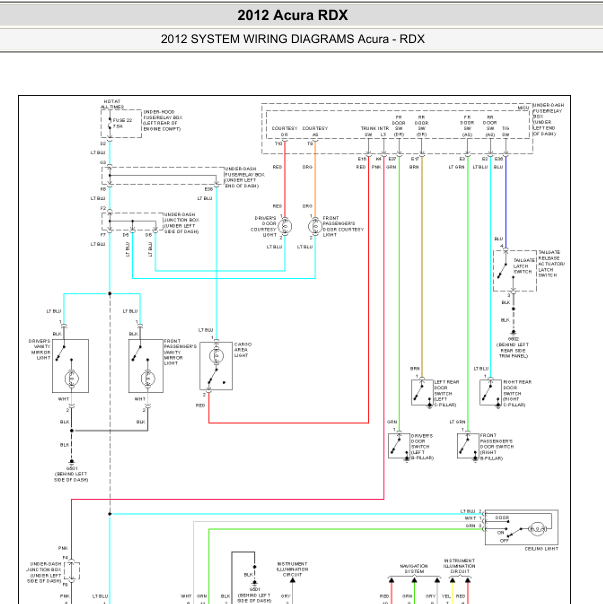Click the "FRONT PASSENGER'S DOOR COURTESY LIGHT" label
The width and height of the screenshot is (603, 604).
(x=343, y=226)
